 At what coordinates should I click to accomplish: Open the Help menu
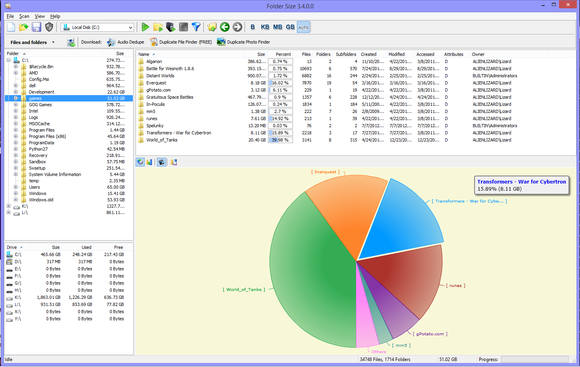point(55,16)
